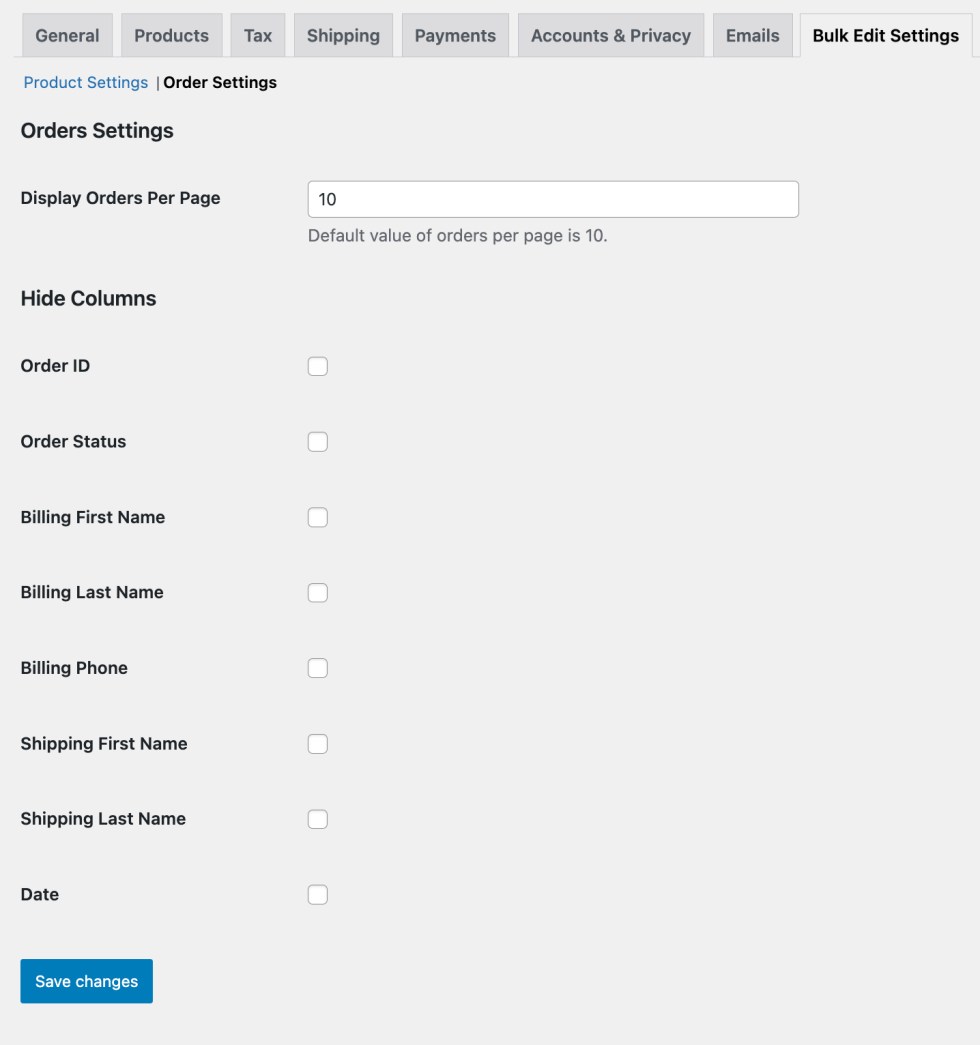Open the Tax tab
980x1045 pixels.
(258, 35)
